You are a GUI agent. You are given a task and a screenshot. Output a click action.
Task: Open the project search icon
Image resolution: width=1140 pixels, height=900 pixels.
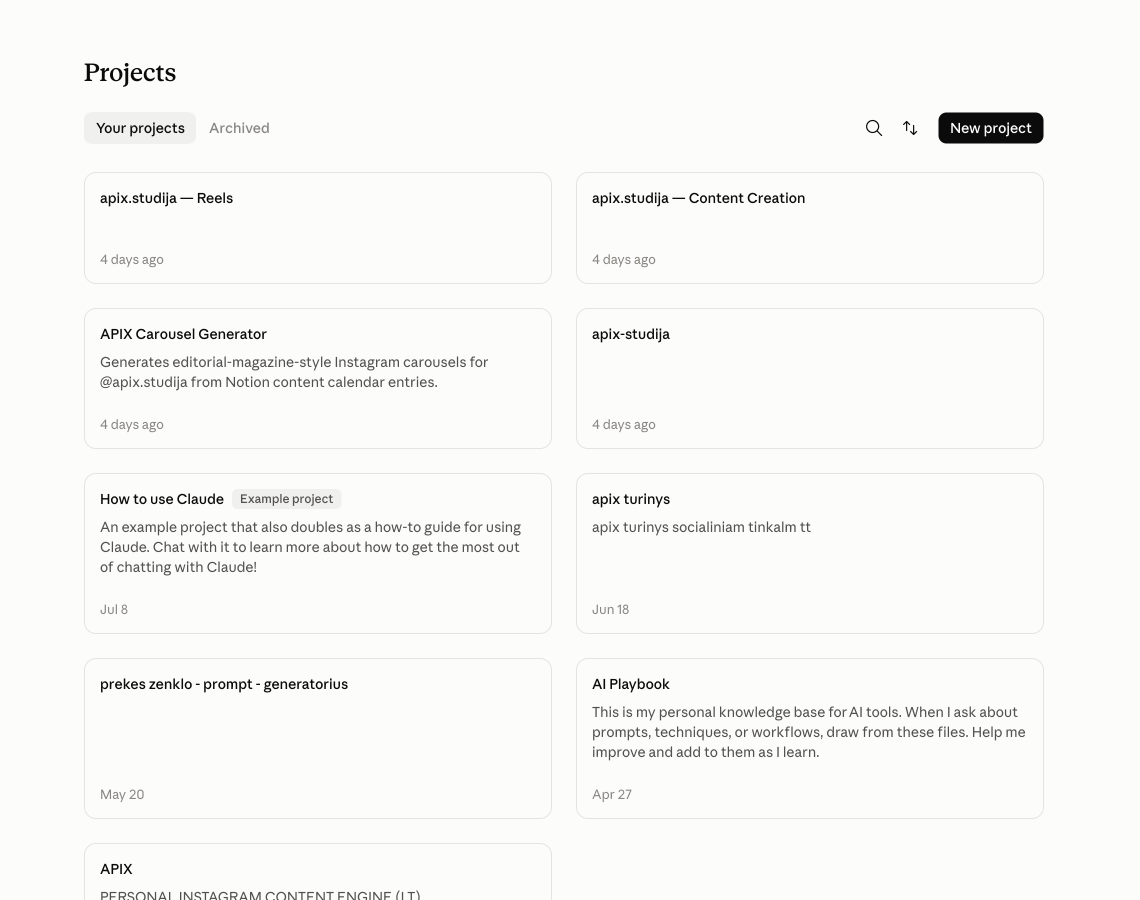pos(874,128)
